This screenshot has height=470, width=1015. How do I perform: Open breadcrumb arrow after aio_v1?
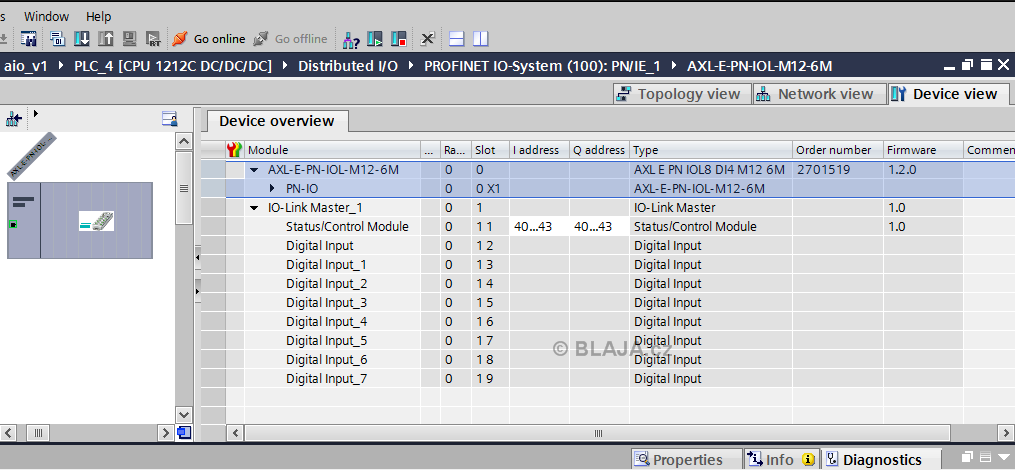(61, 65)
